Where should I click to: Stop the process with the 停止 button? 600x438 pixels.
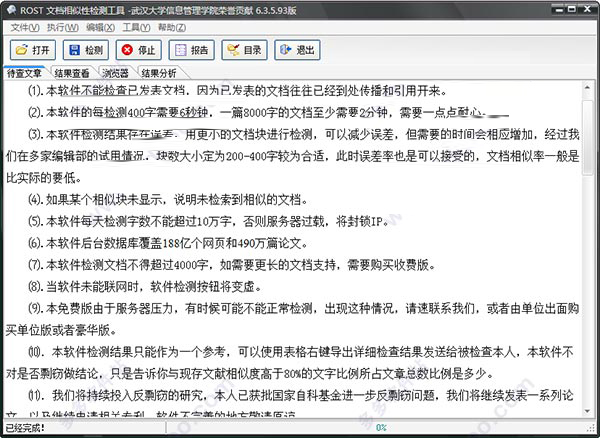point(139,50)
